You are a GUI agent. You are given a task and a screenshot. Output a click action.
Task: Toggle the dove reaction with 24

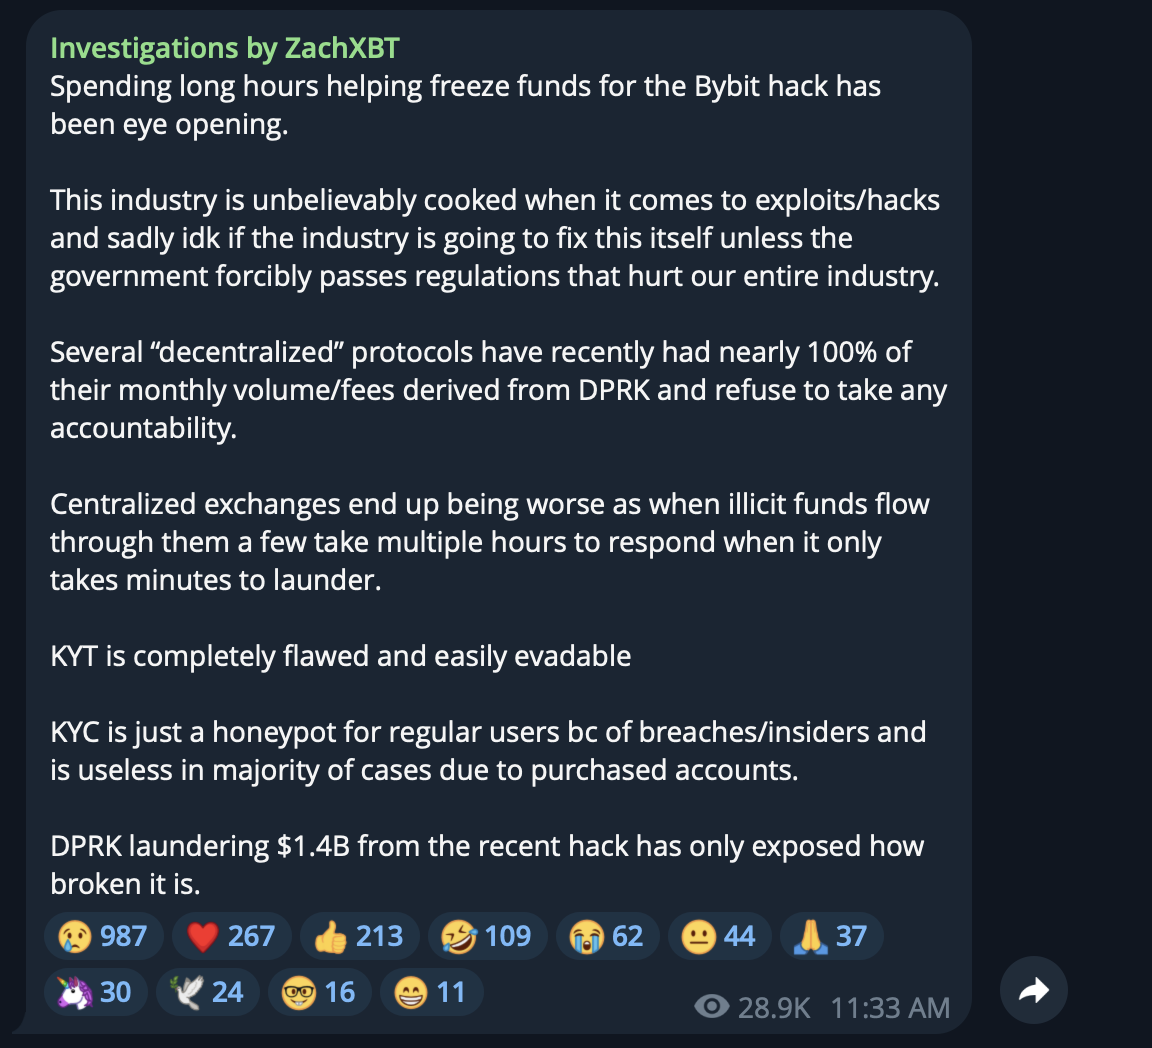(207, 992)
